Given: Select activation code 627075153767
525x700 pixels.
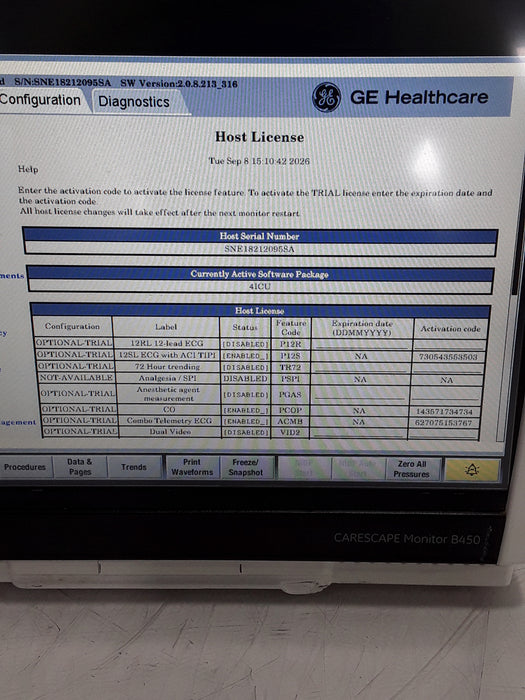Looking at the screenshot, I should (443, 423).
